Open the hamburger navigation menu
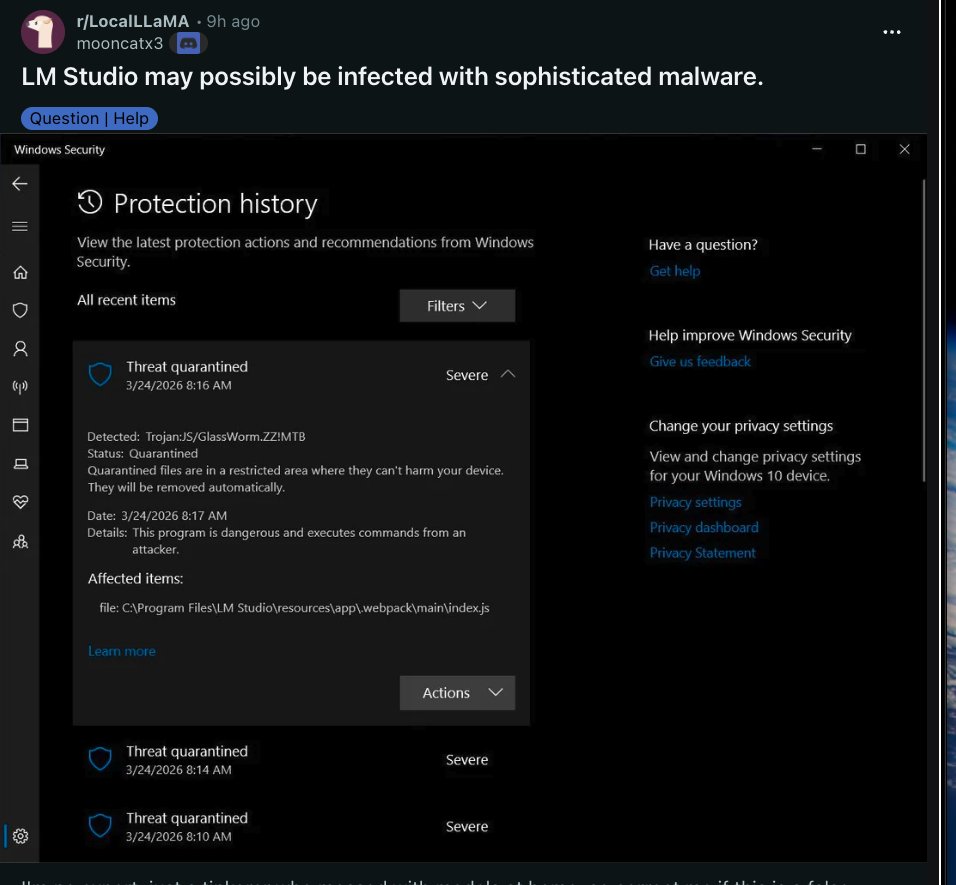 tap(20, 226)
